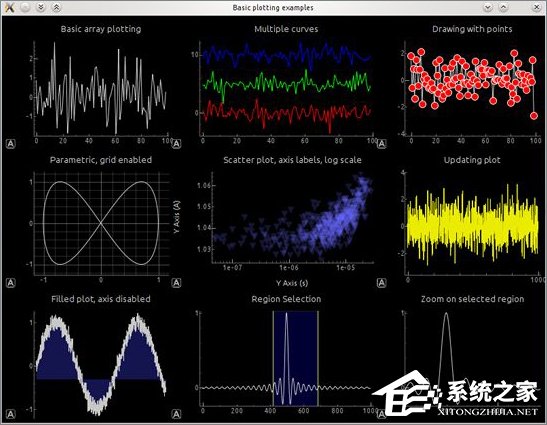The height and width of the screenshot is (425, 547).
Task: Click the blue curve in Multiple curves plot
Action: coord(286,56)
